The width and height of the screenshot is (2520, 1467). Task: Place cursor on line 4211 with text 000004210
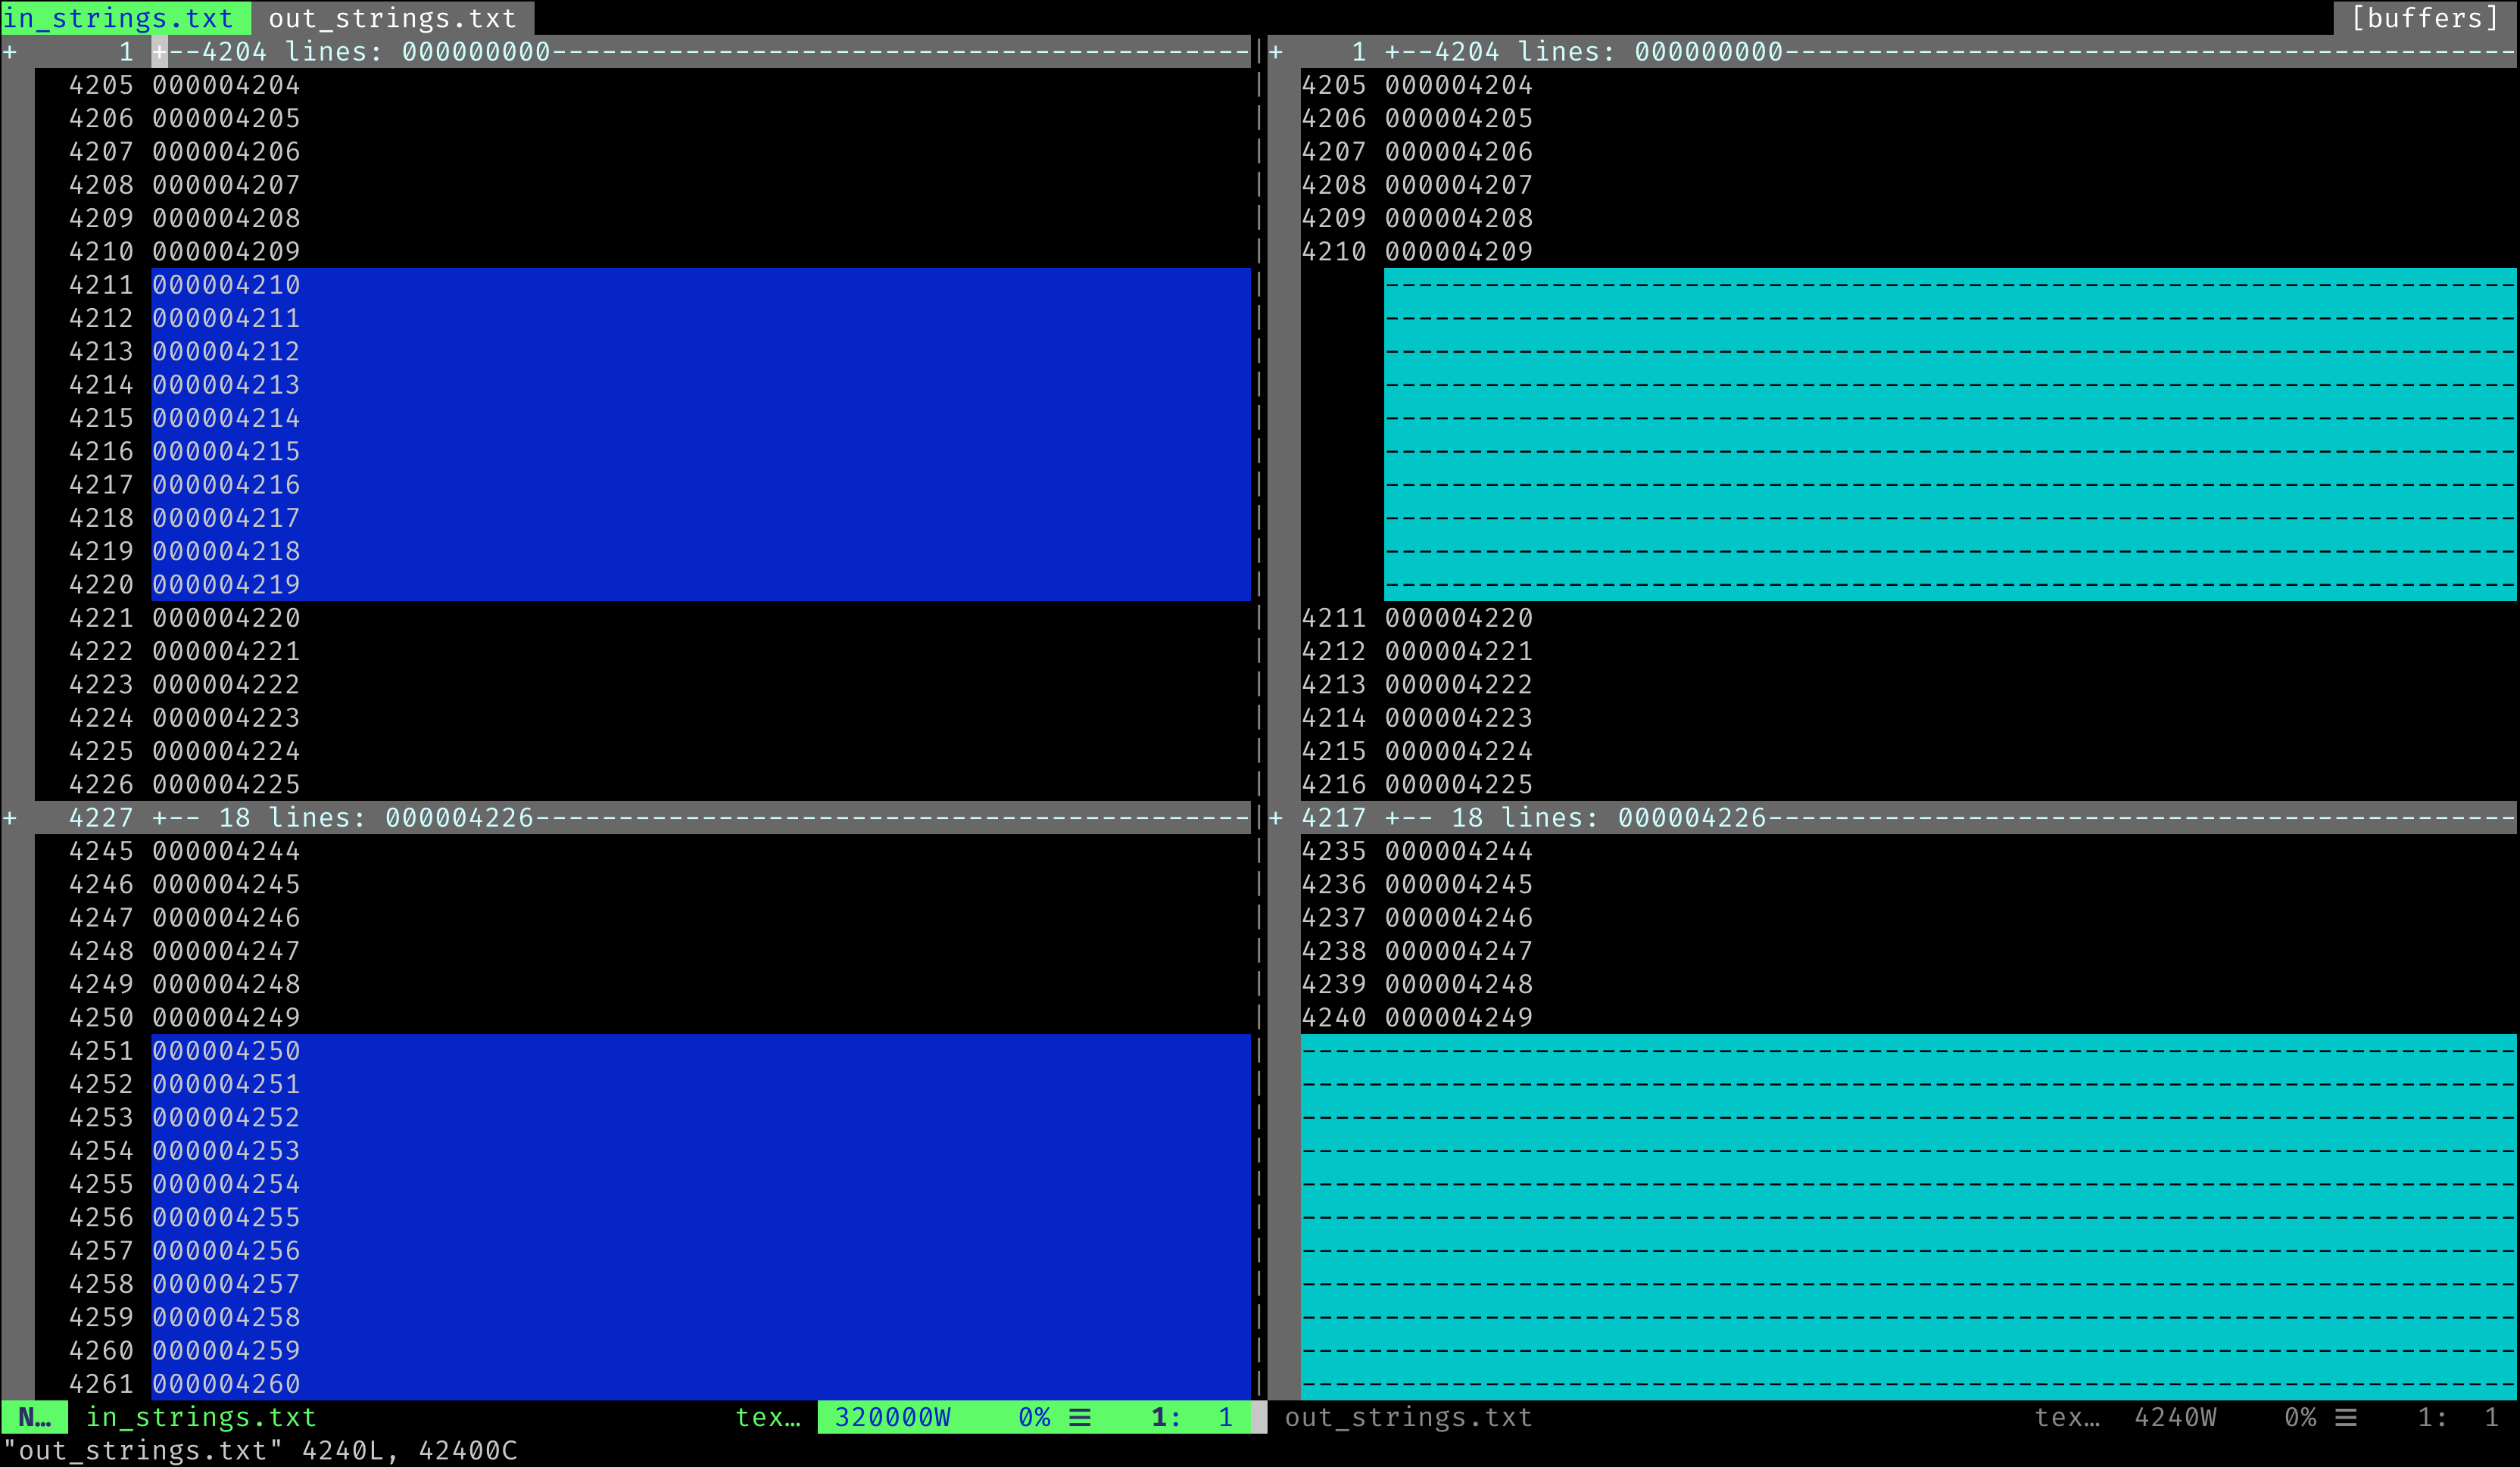click(x=226, y=285)
